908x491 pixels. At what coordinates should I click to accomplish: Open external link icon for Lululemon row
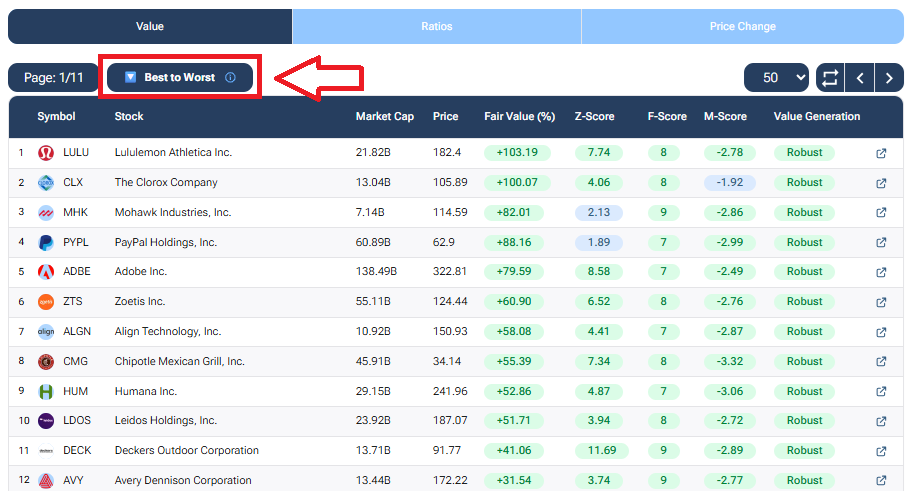click(x=881, y=153)
